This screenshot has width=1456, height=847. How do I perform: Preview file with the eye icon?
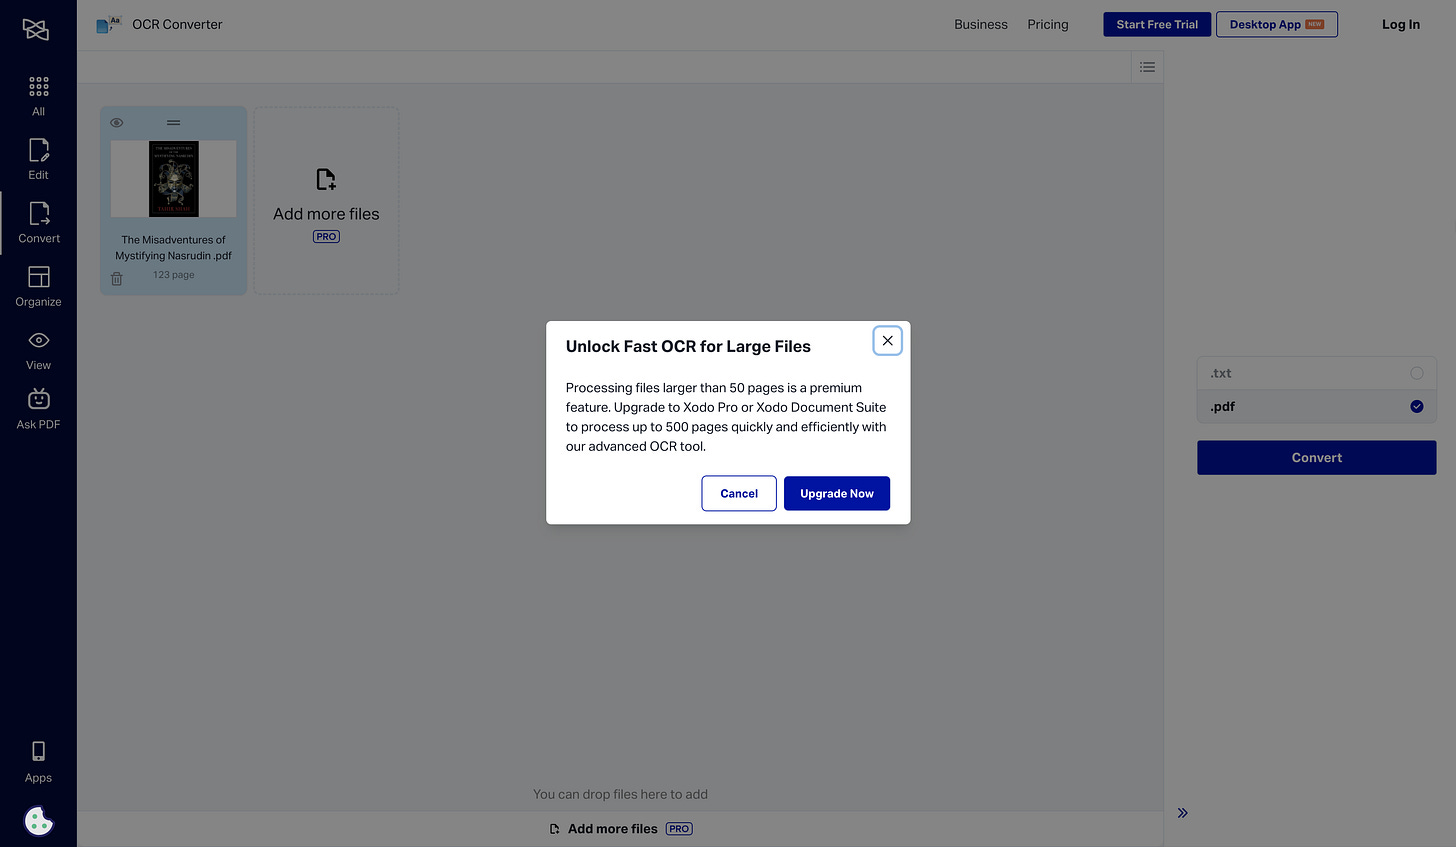tap(117, 123)
